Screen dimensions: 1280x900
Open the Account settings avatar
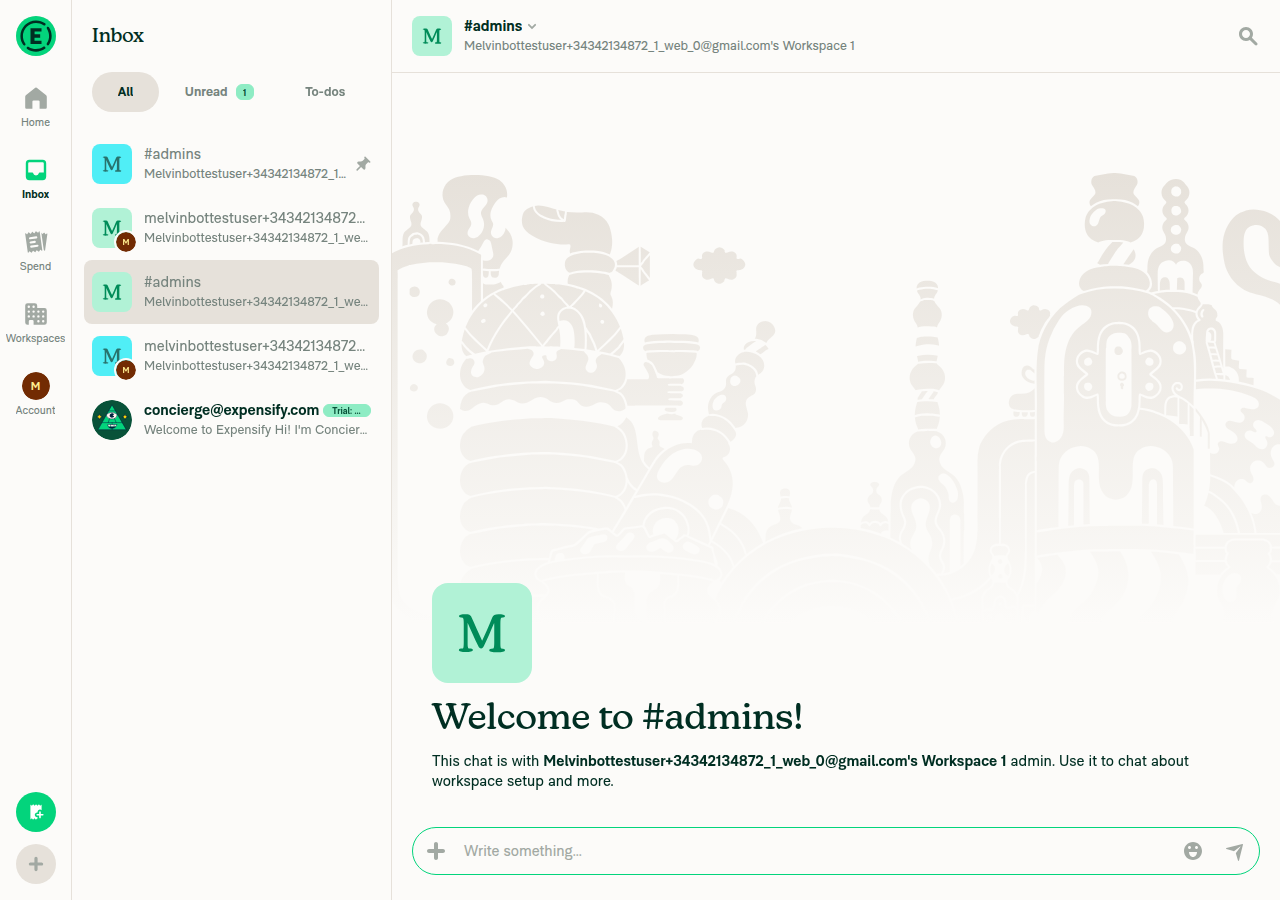(36, 395)
